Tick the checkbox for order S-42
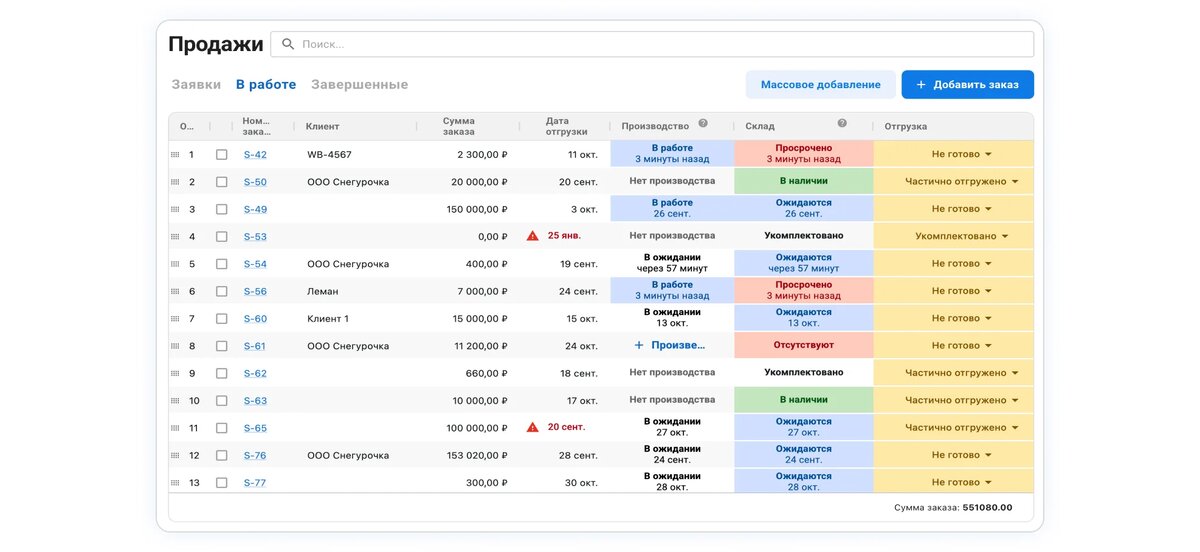The width and height of the screenshot is (1200, 552). click(222, 155)
